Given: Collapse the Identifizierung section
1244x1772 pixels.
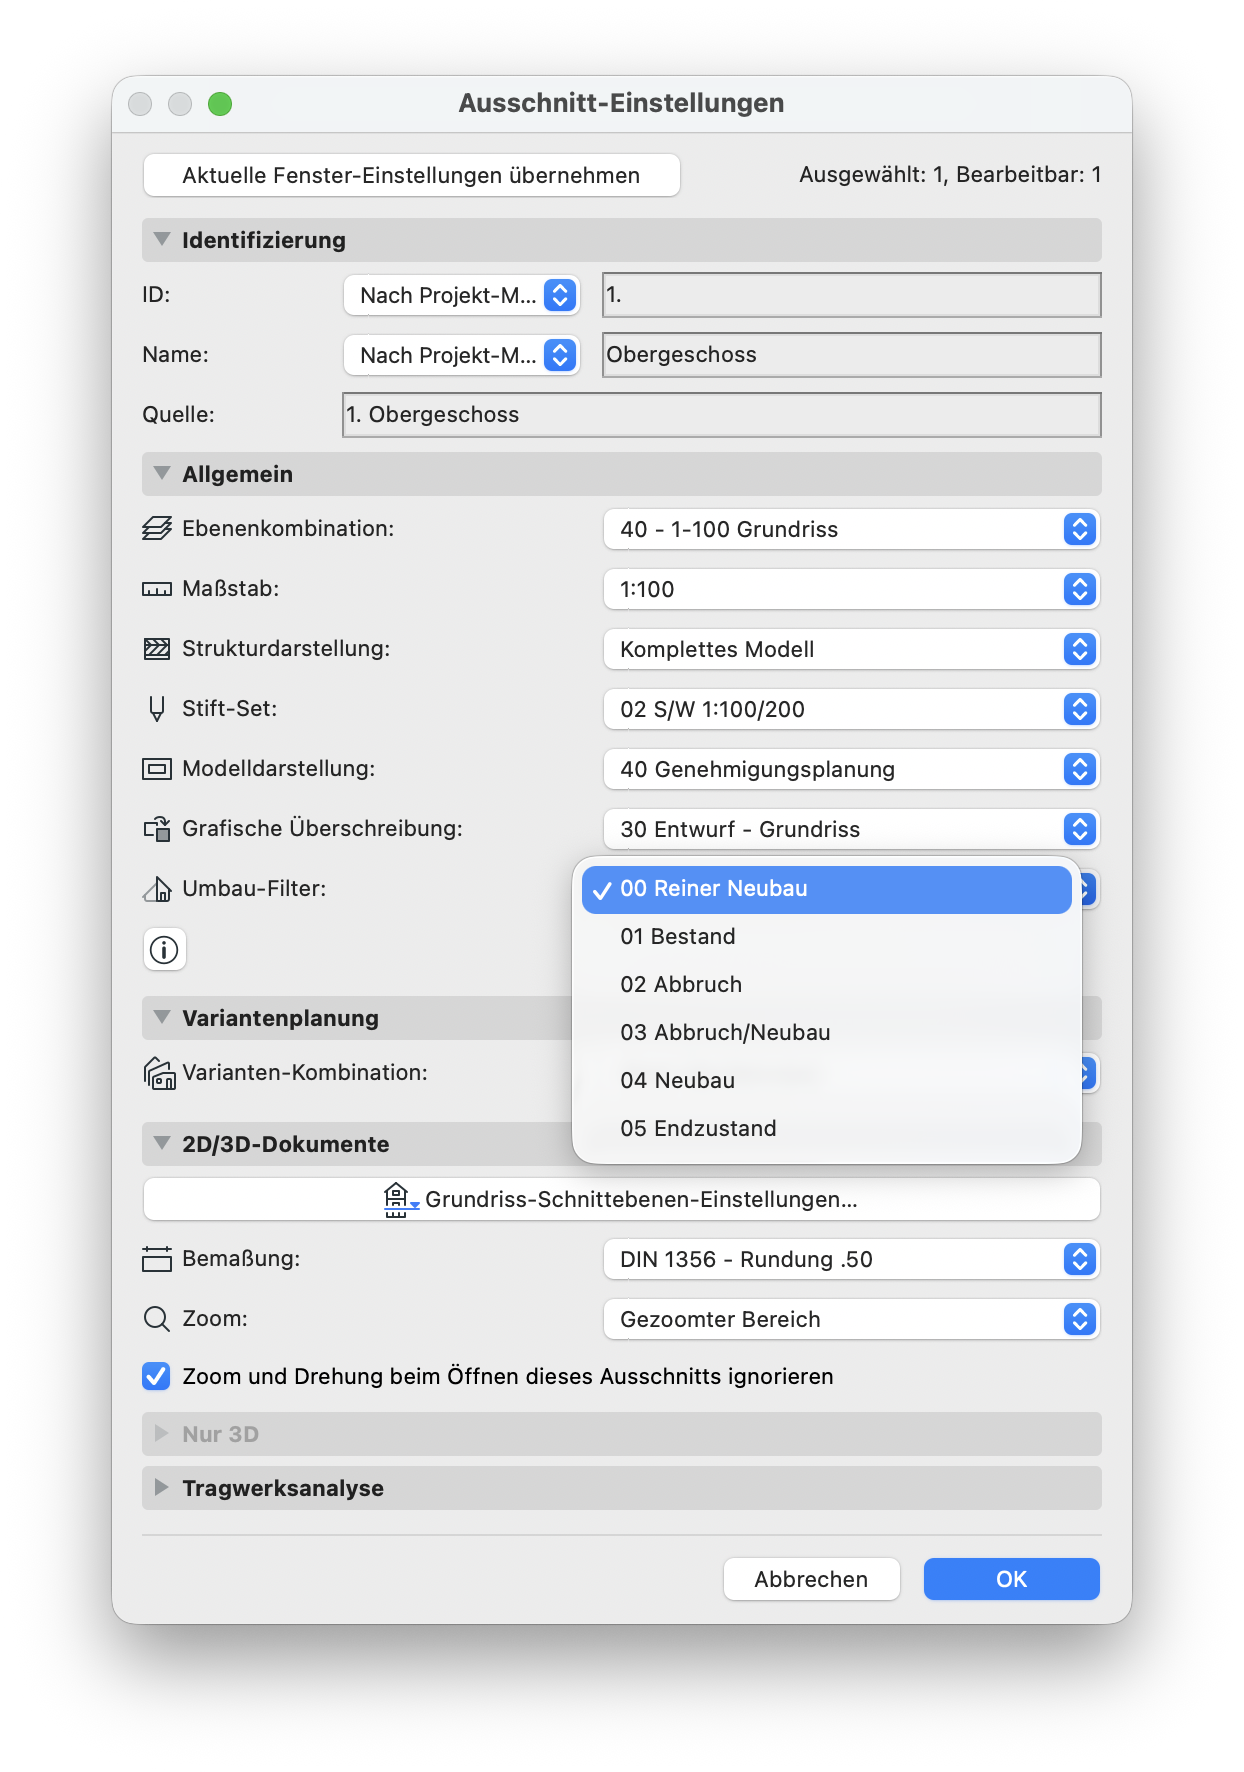Looking at the screenshot, I should 162,240.
